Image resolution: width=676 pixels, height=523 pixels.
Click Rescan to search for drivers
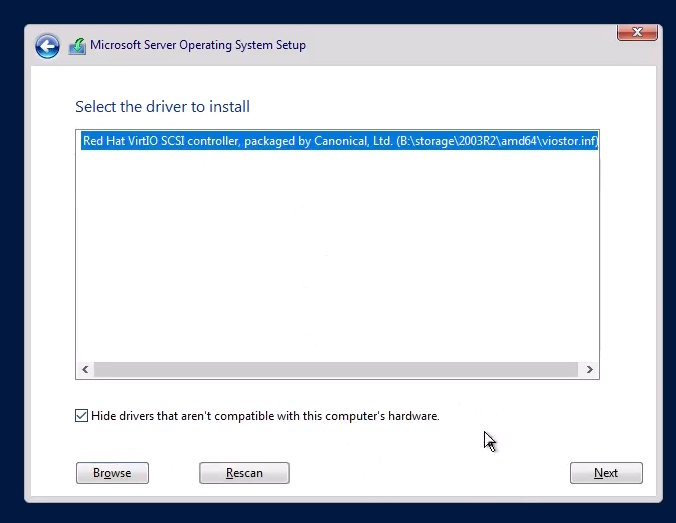(244, 473)
